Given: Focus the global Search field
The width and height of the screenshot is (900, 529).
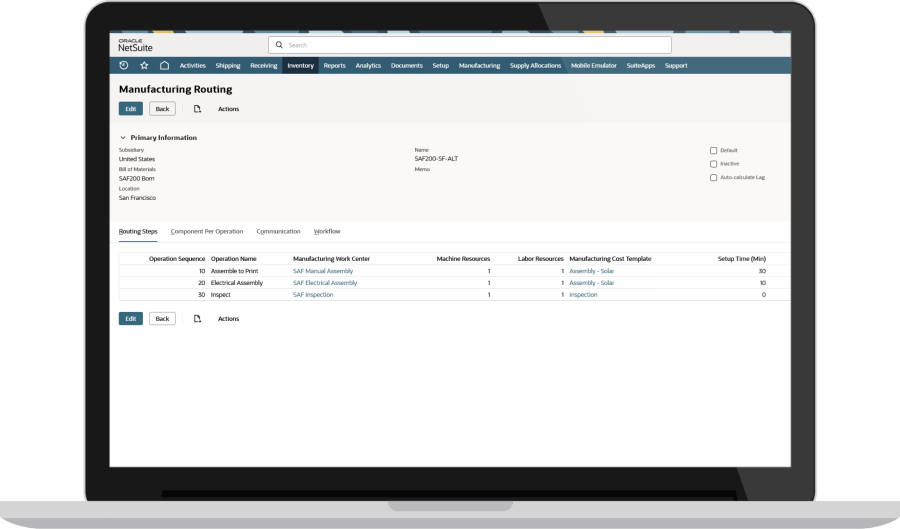Looking at the screenshot, I should (x=470, y=45).
